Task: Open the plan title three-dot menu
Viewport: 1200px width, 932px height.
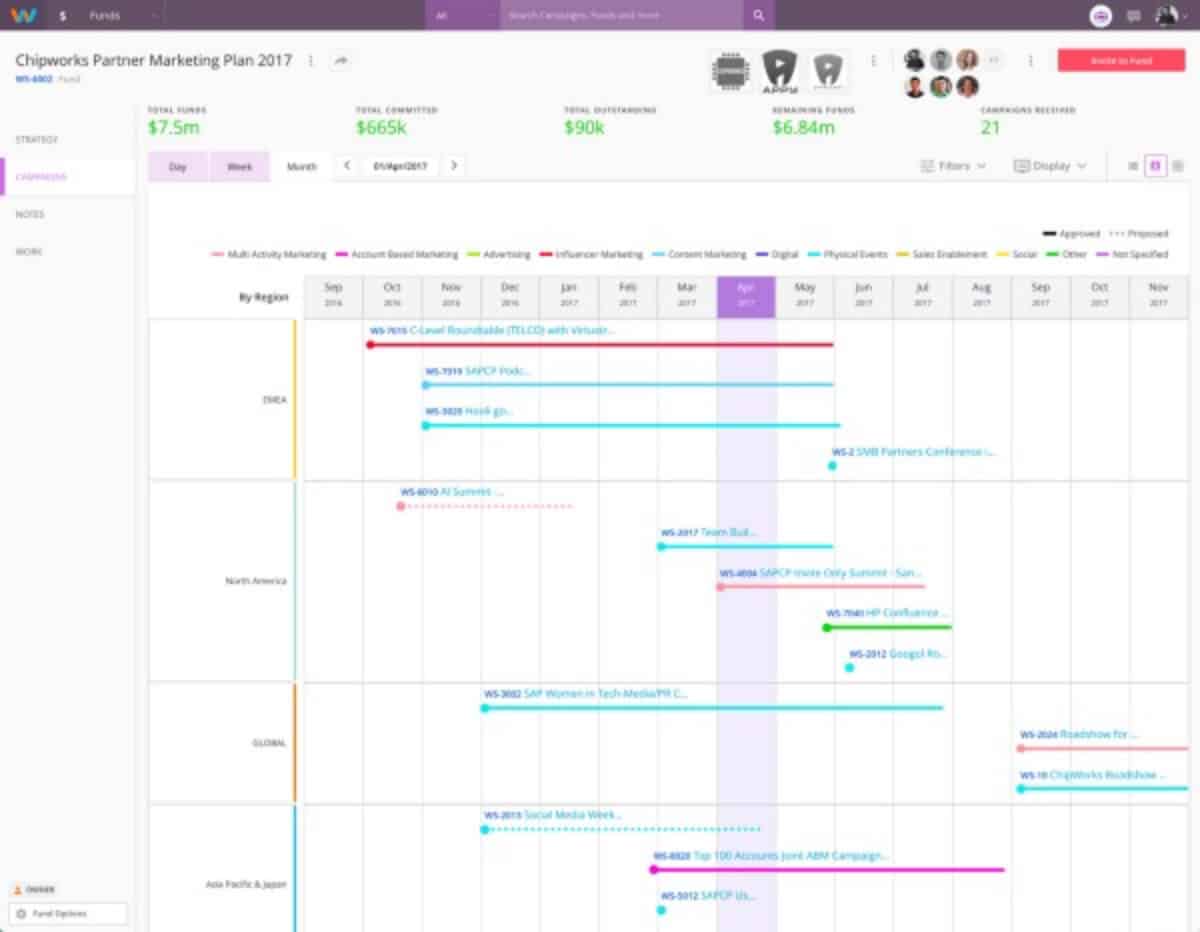Action: click(x=311, y=61)
